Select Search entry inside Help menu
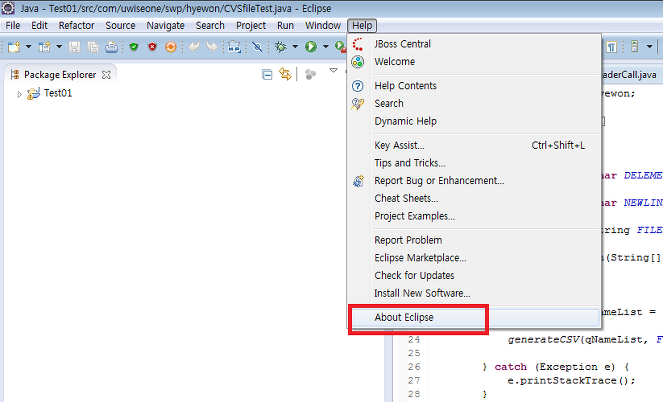 474,104
